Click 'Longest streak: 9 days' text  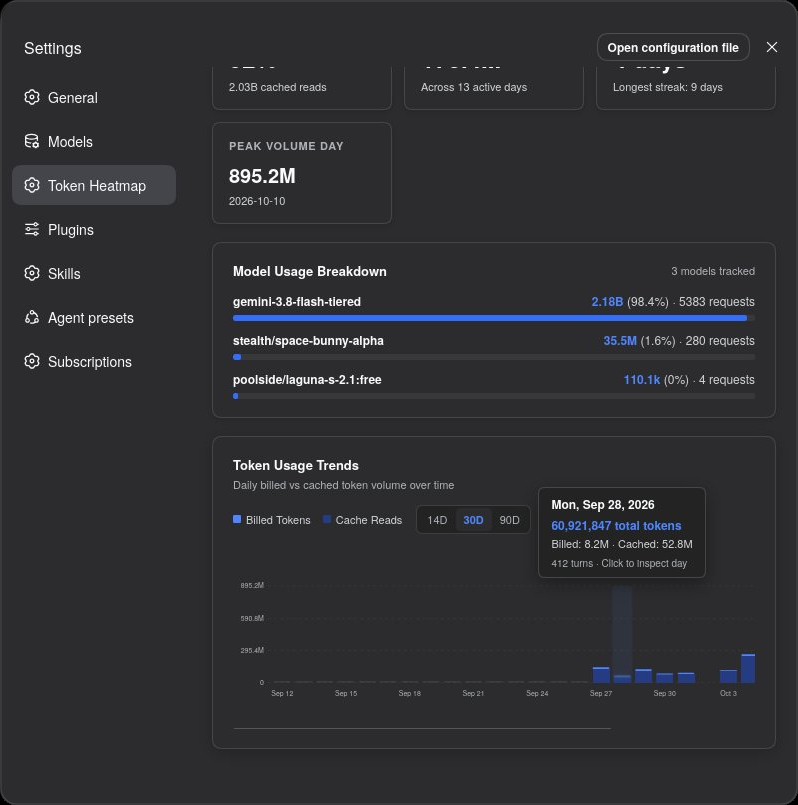(668, 87)
